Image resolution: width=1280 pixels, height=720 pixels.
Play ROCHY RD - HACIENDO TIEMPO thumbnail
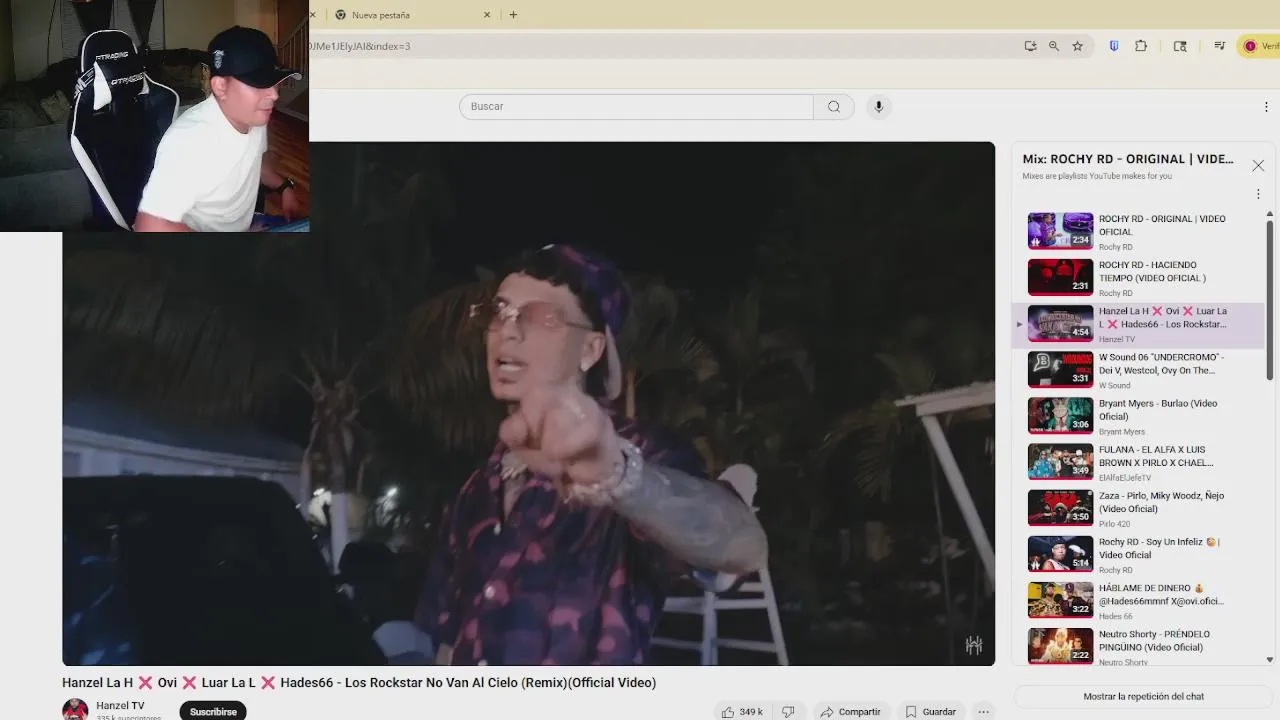tap(1060, 277)
